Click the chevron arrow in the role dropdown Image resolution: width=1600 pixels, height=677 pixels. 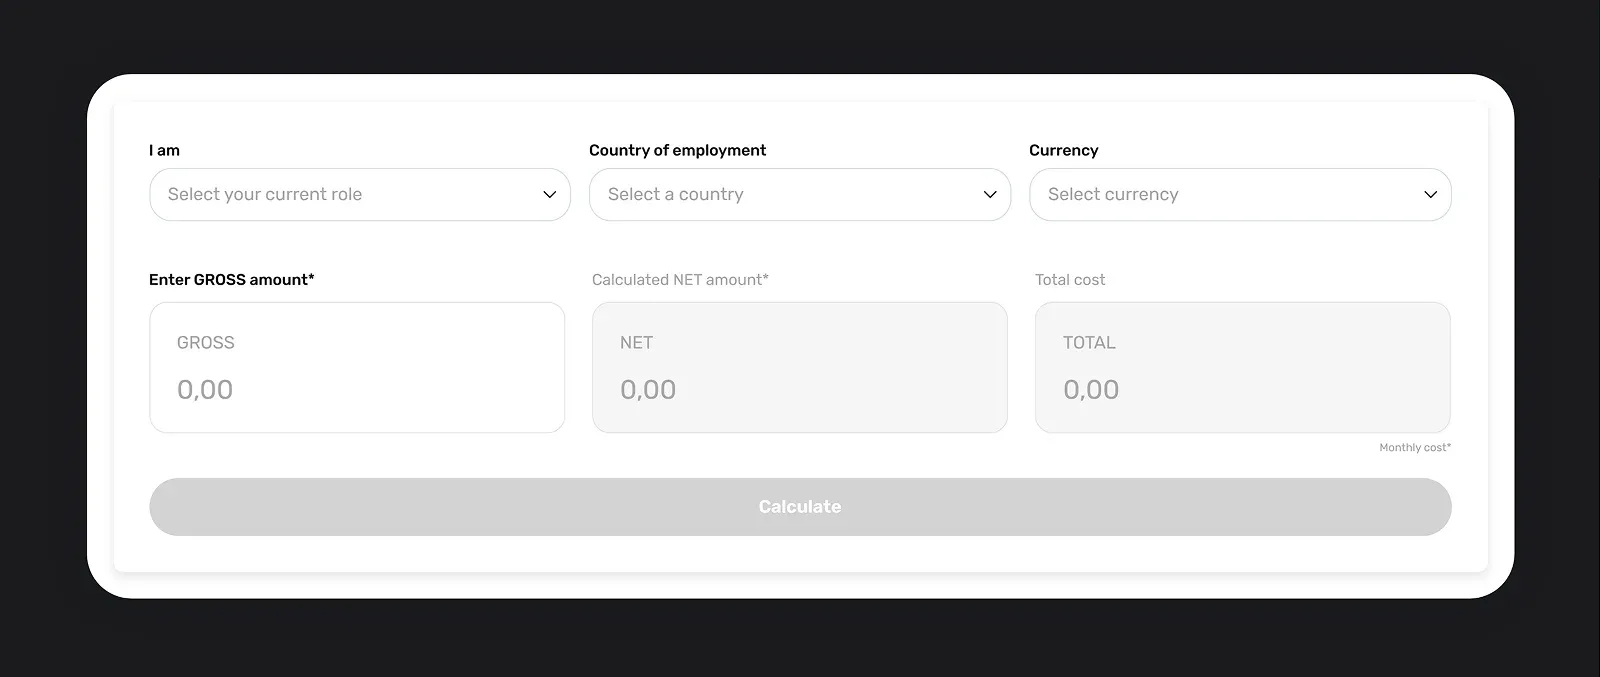click(549, 195)
